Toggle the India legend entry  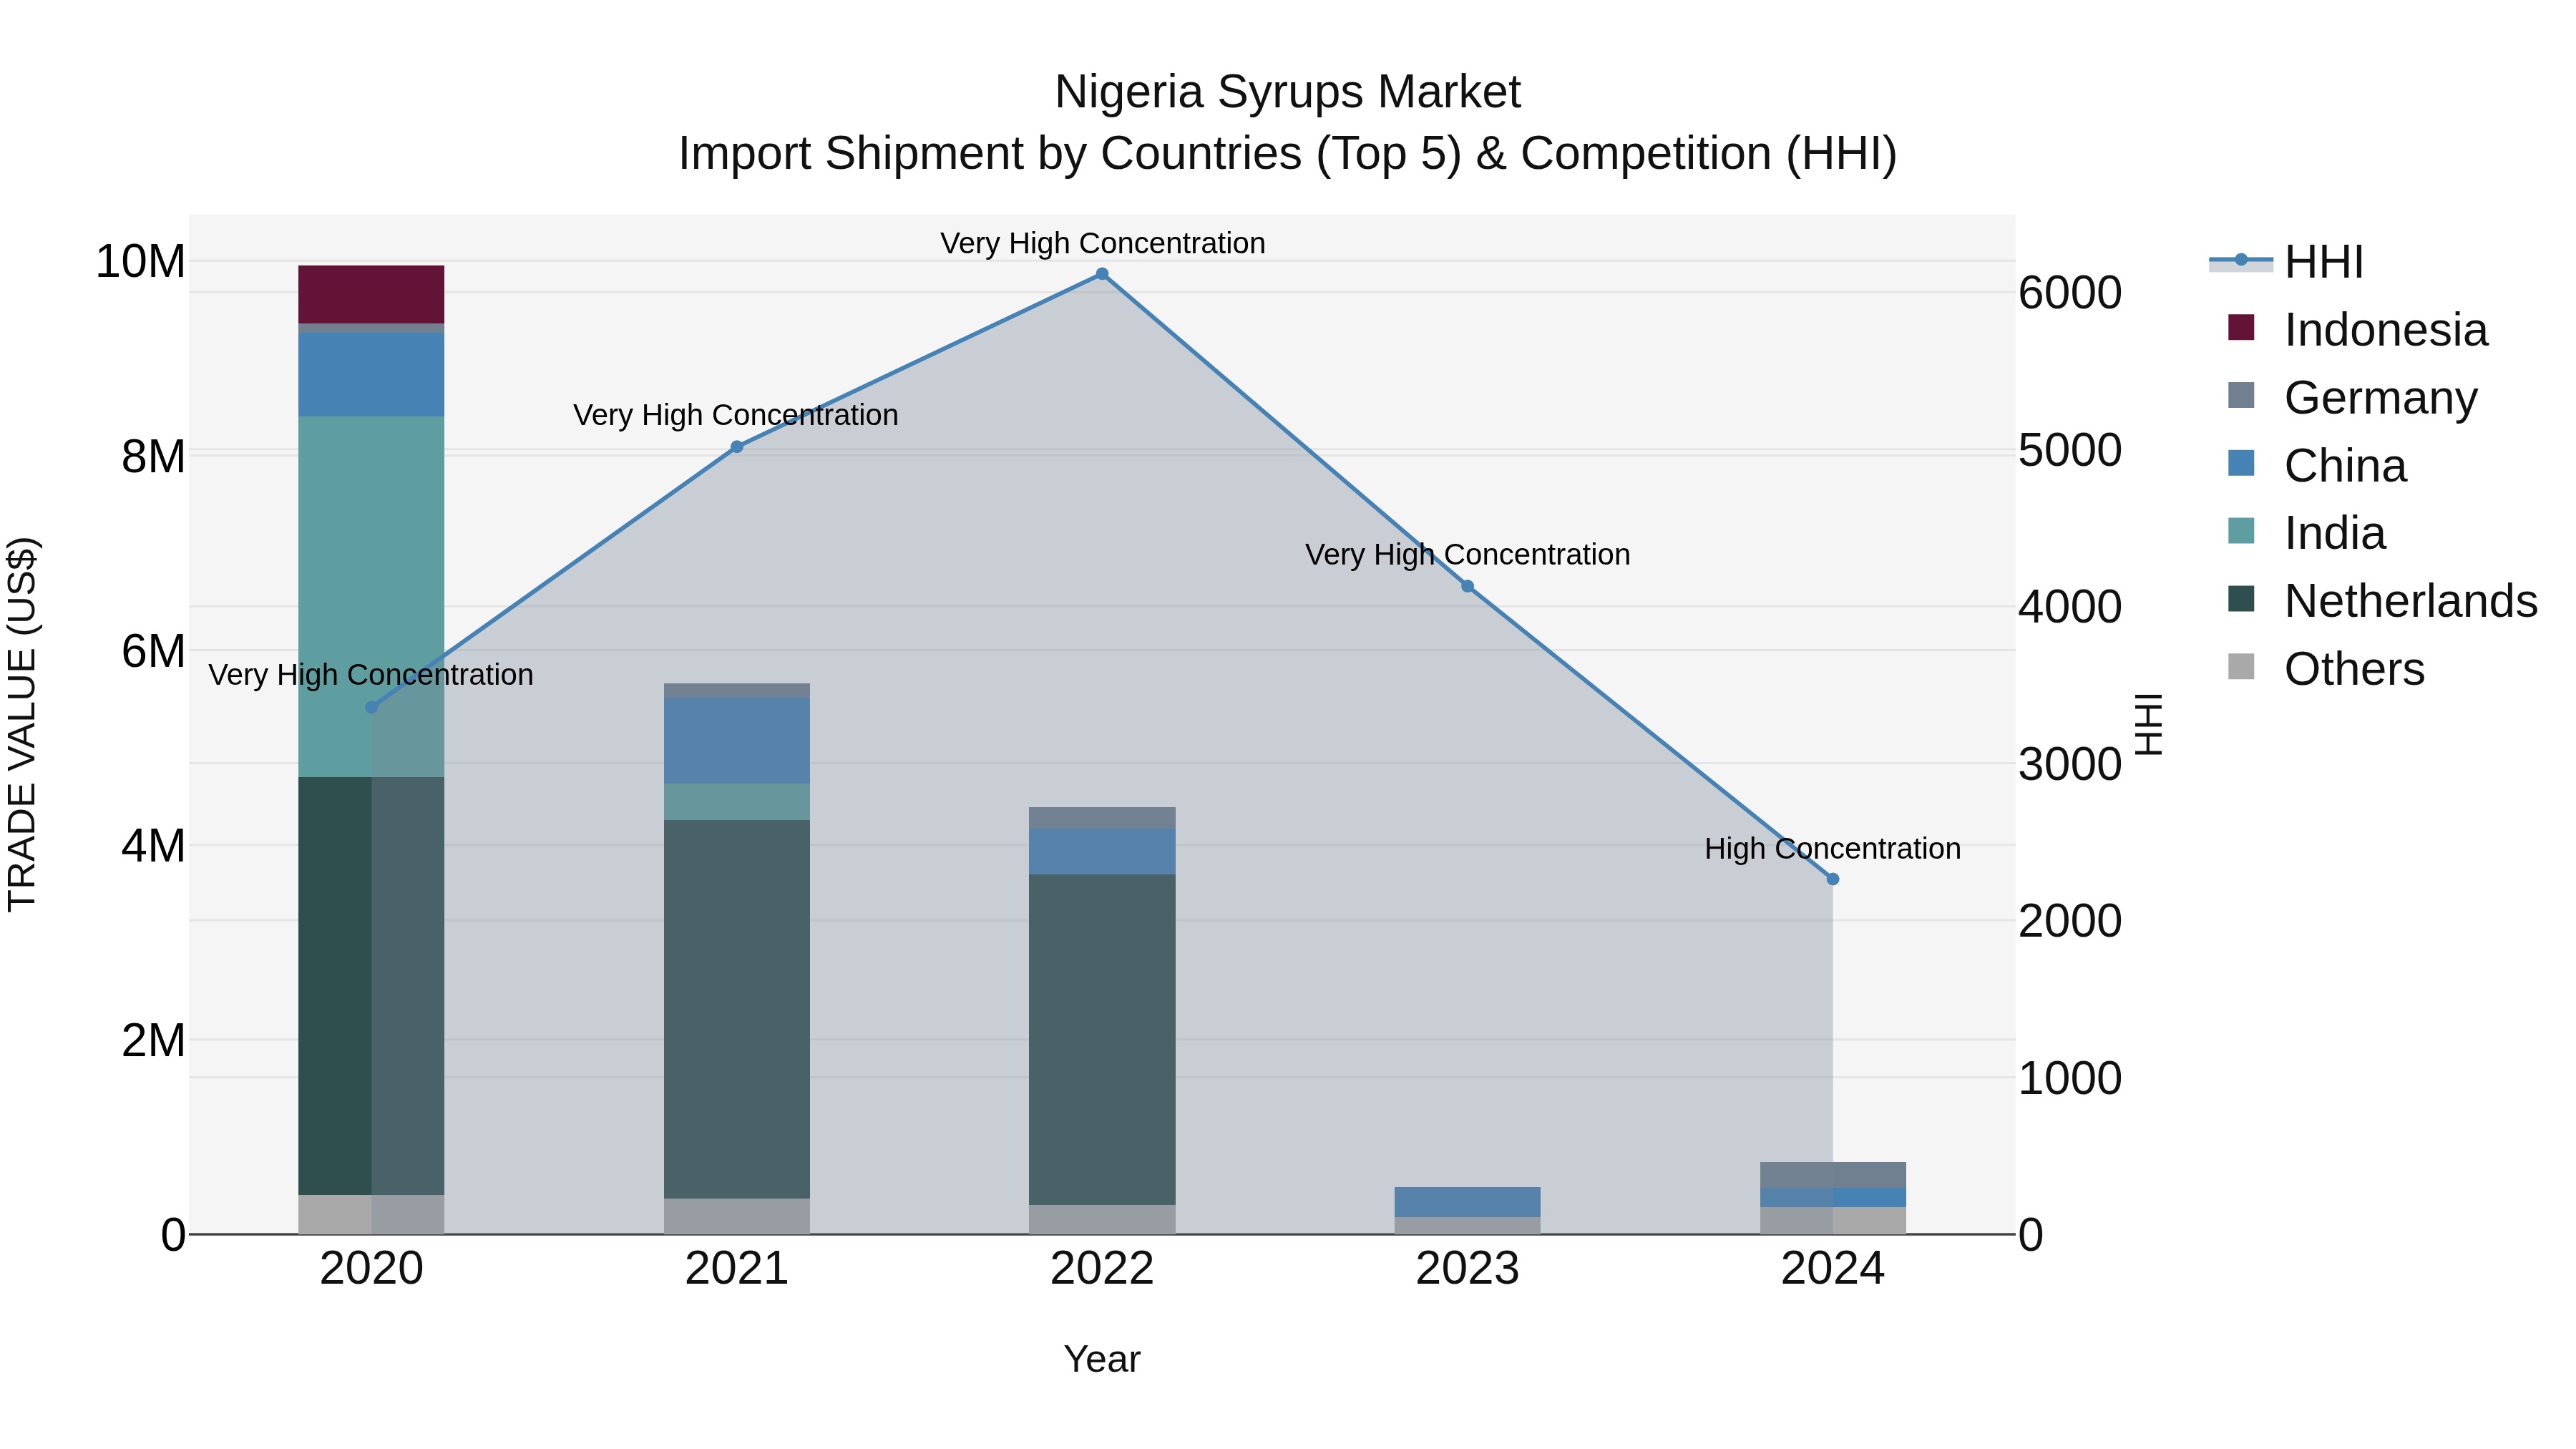(2306, 533)
